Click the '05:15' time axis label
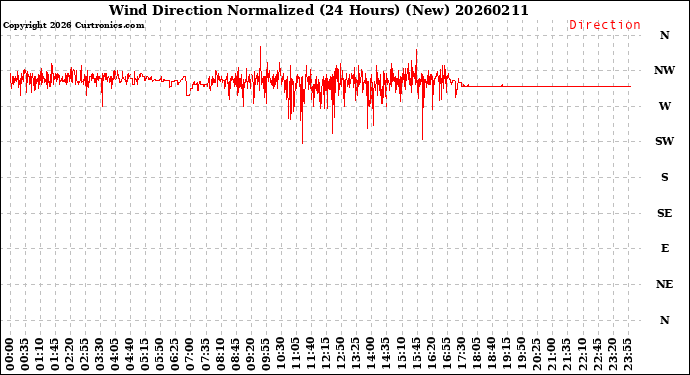The width and height of the screenshot is (690, 375). [145, 355]
